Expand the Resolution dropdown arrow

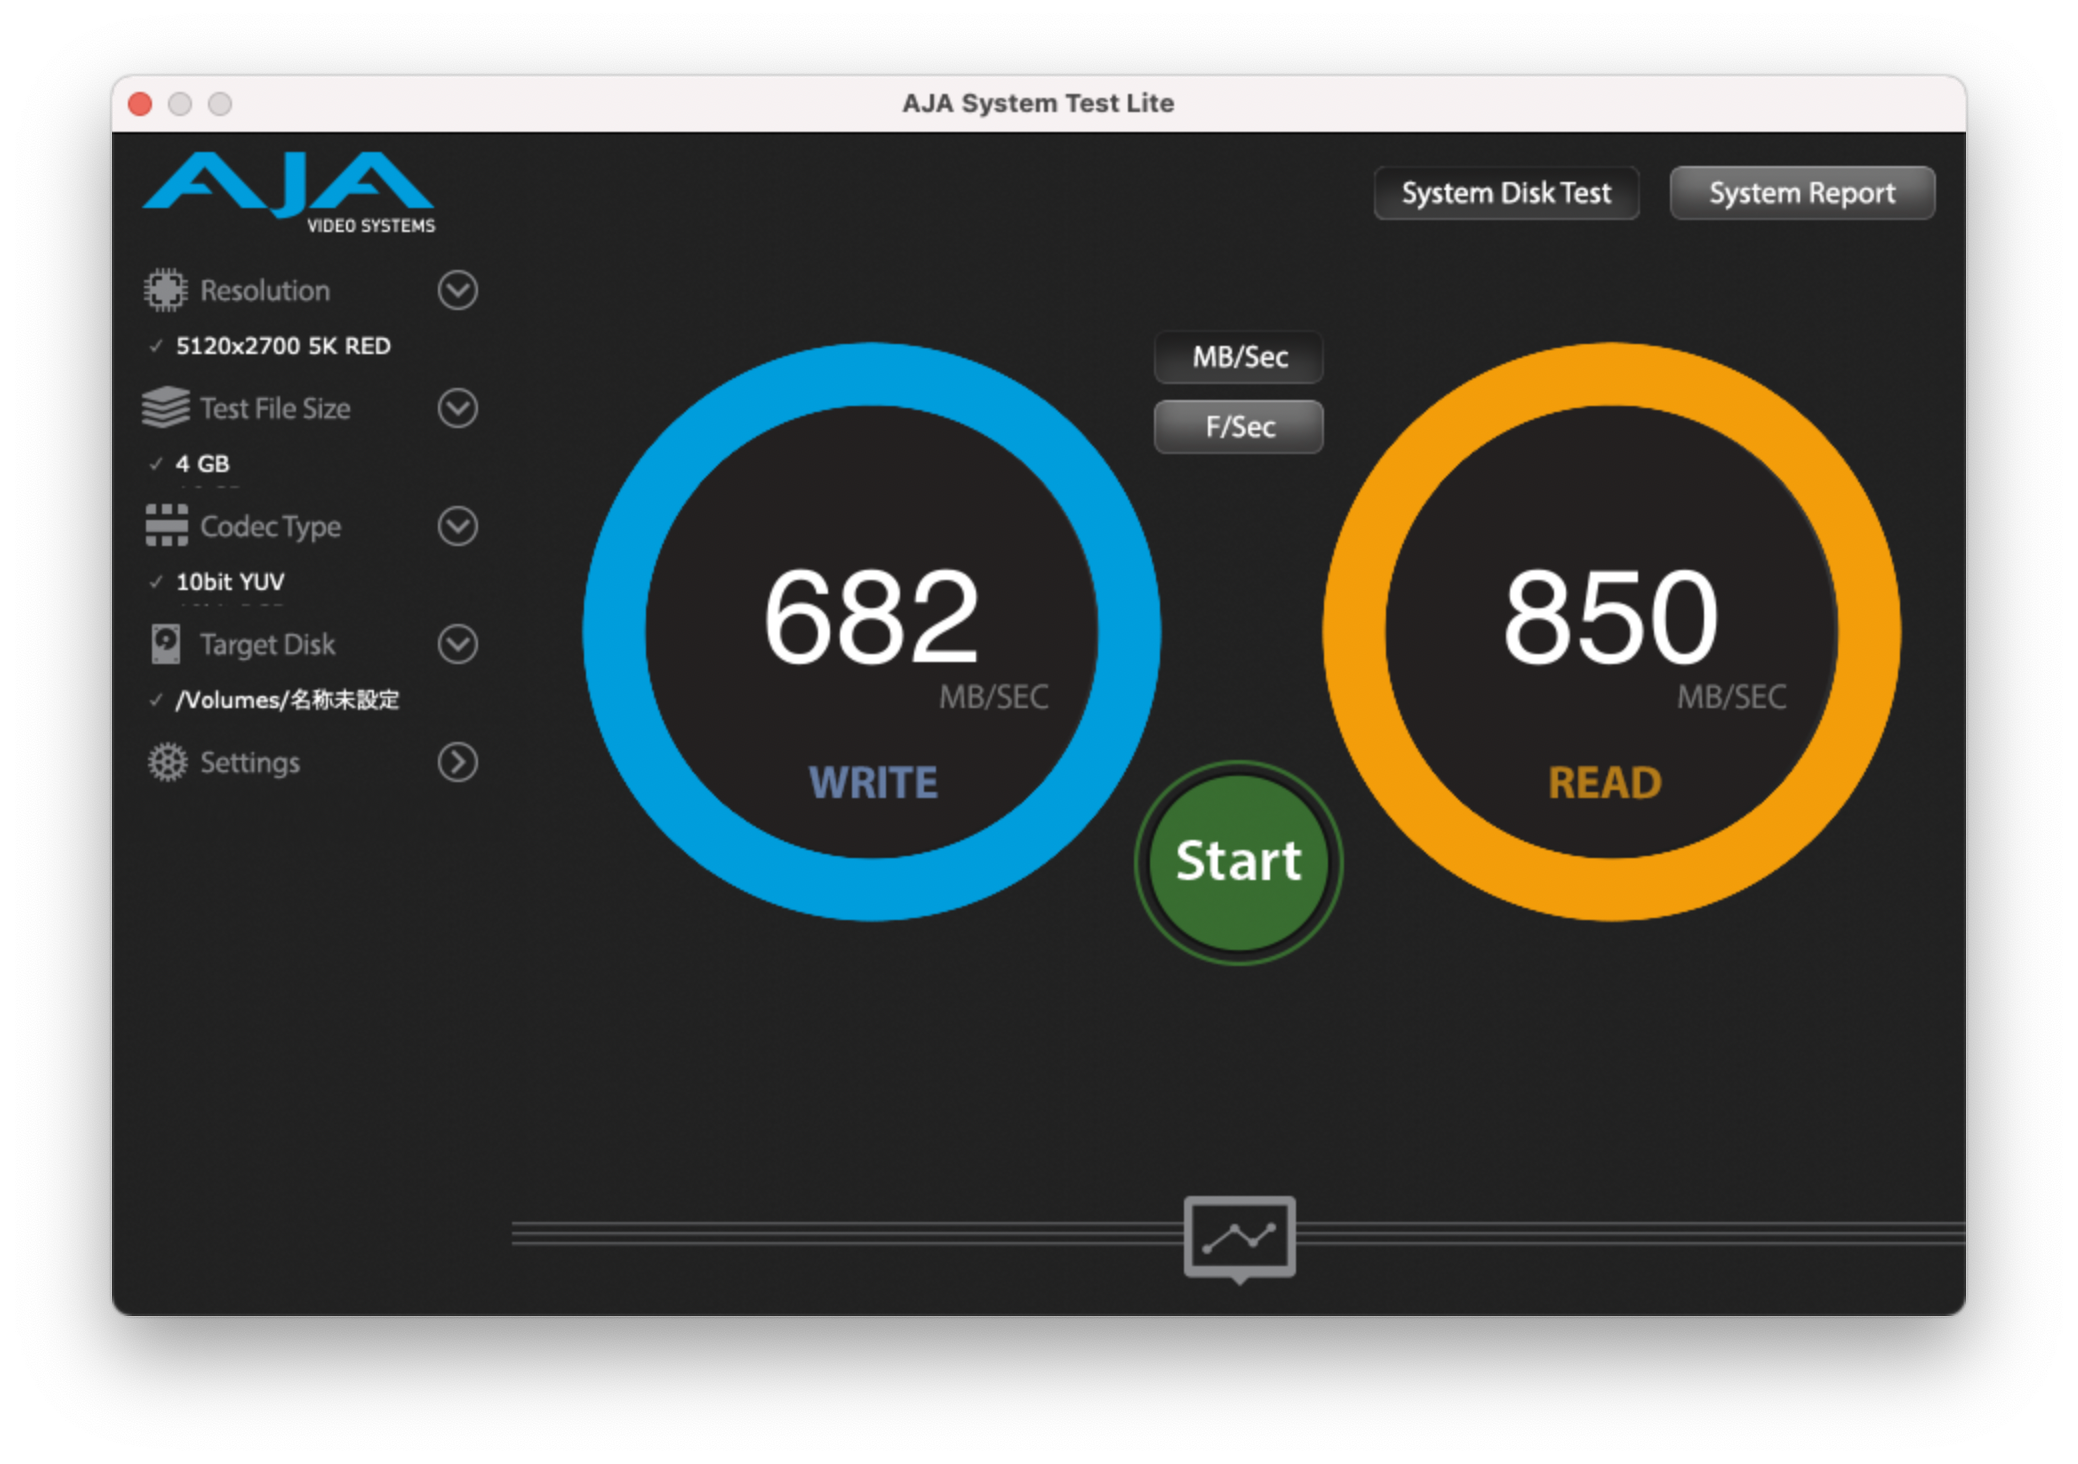click(x=457, y=290)
